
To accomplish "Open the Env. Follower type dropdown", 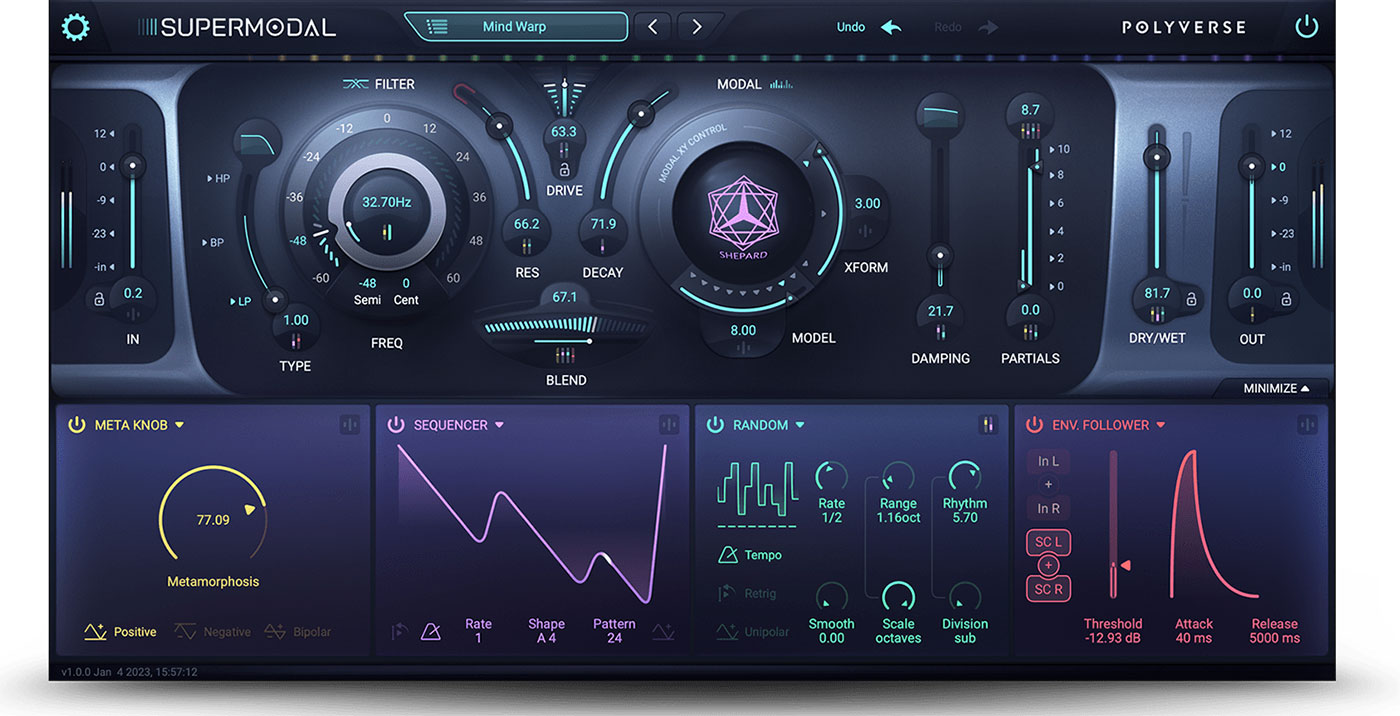I will tap(1161, 425).
